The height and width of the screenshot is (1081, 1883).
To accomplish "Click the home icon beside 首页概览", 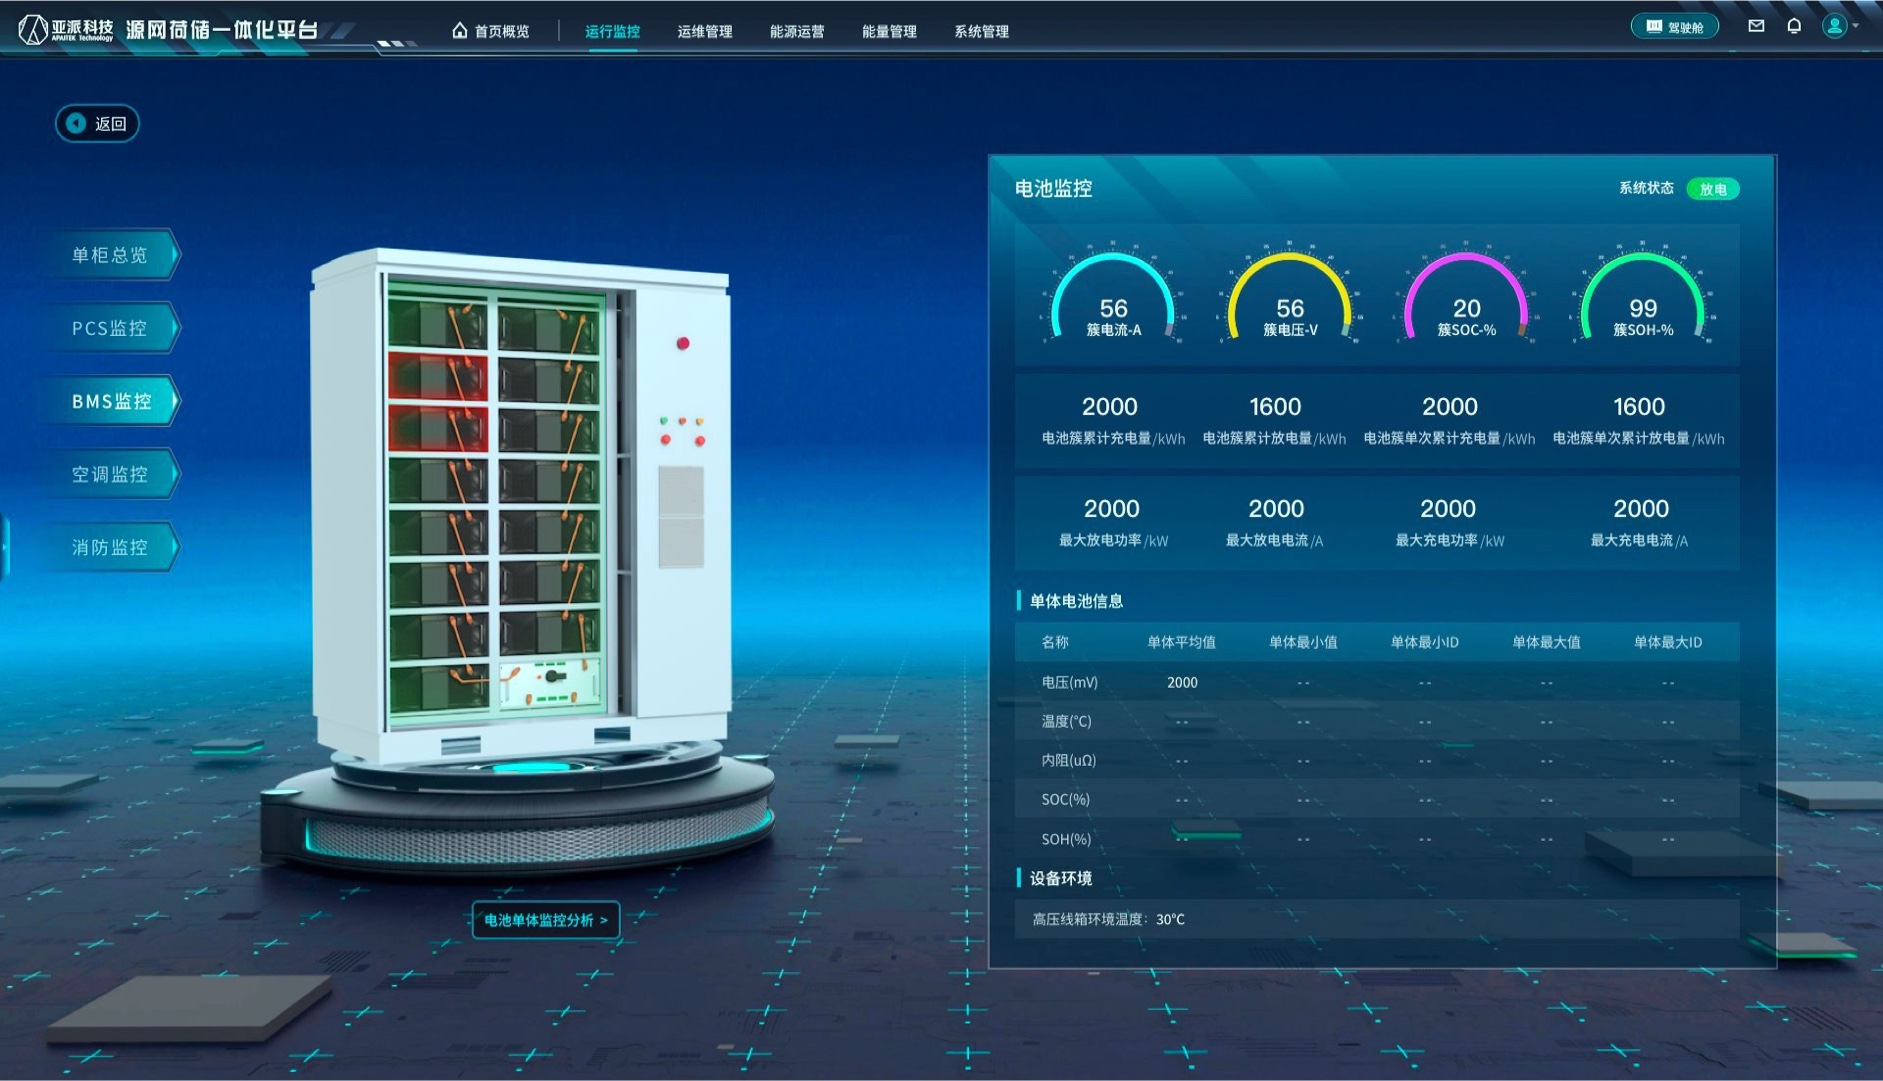I will pyautogui.click(x=459, y=30).
